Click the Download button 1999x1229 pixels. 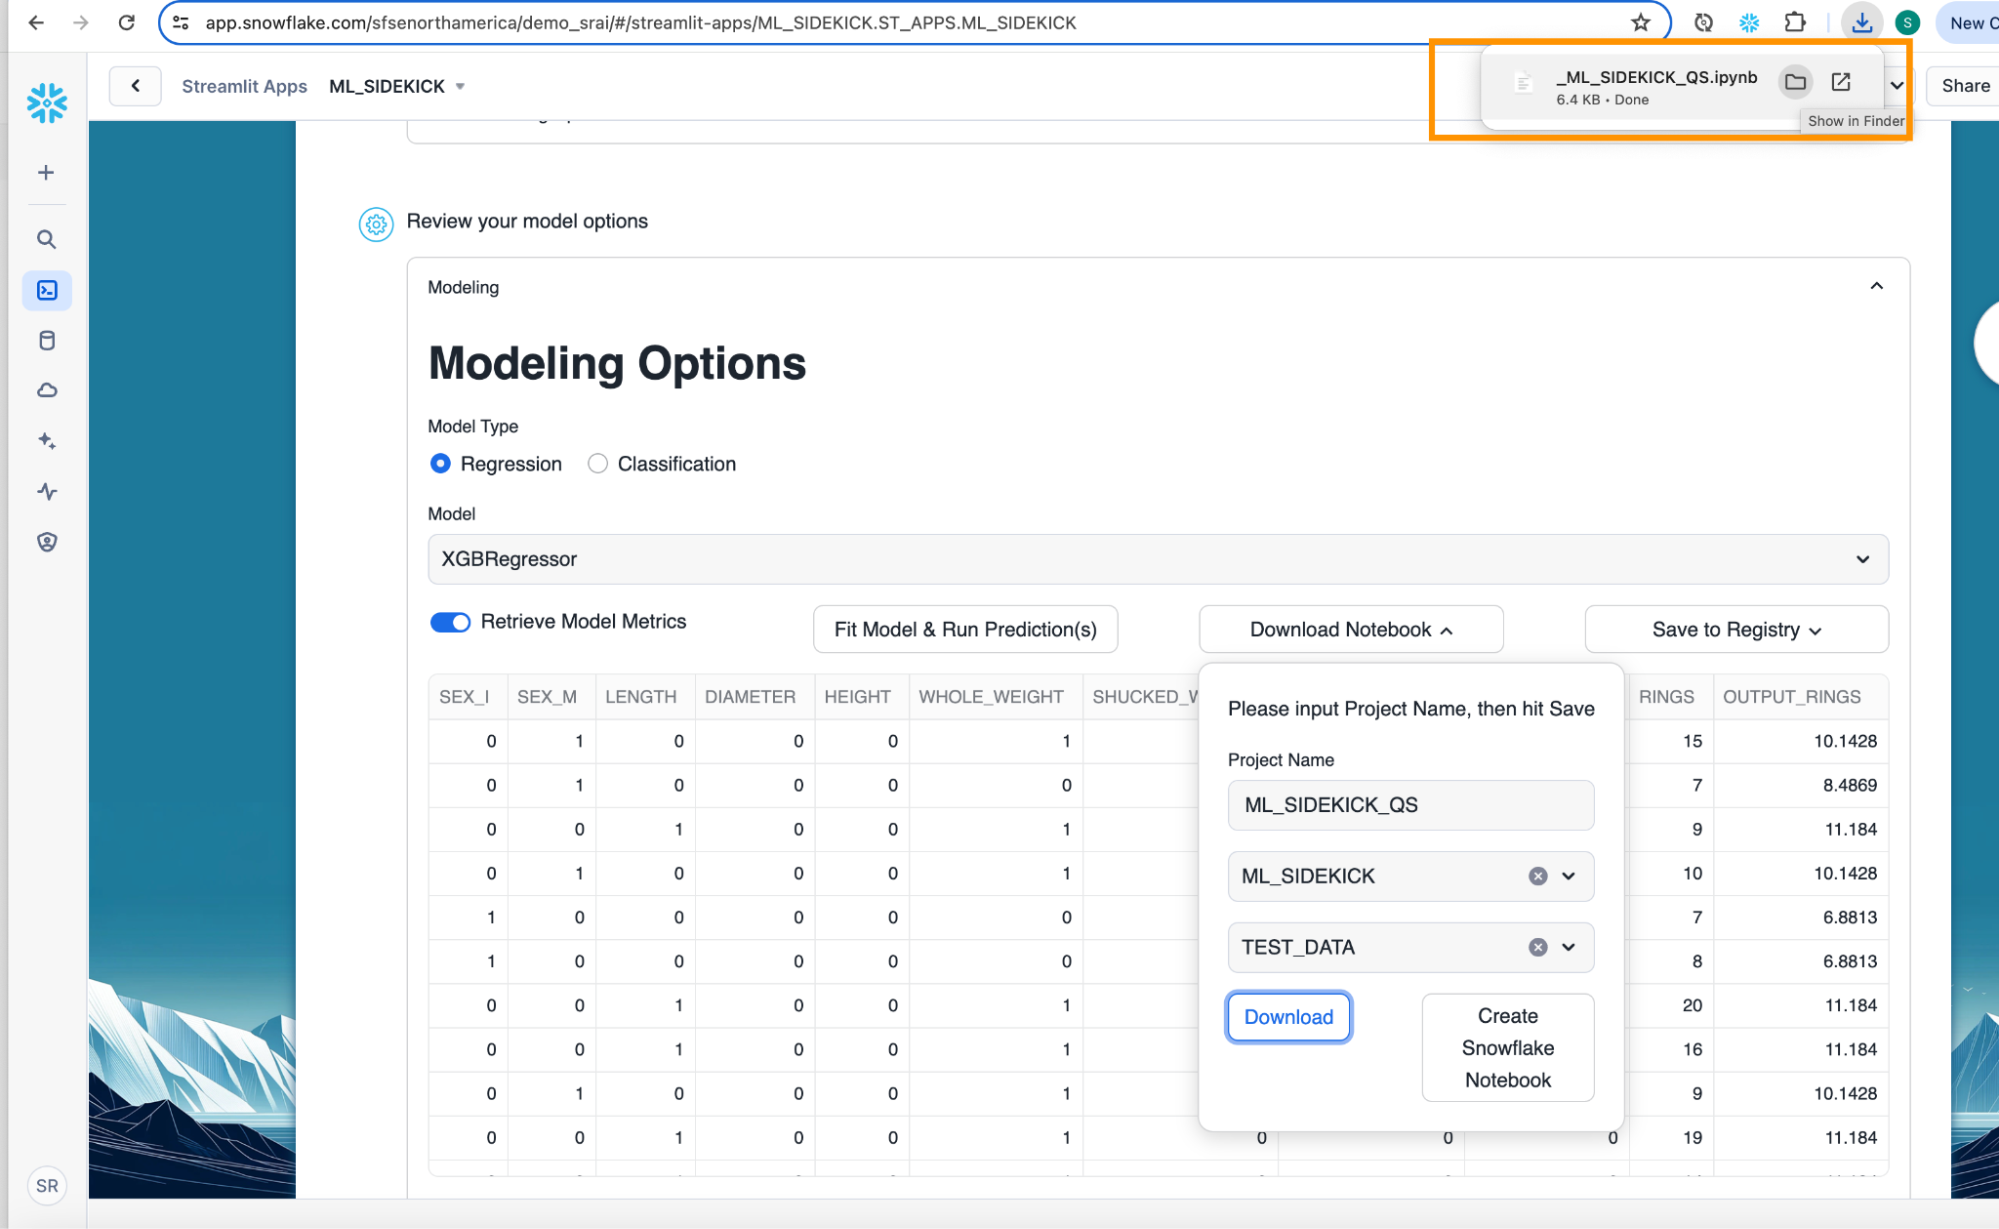pos(1288,1017)
